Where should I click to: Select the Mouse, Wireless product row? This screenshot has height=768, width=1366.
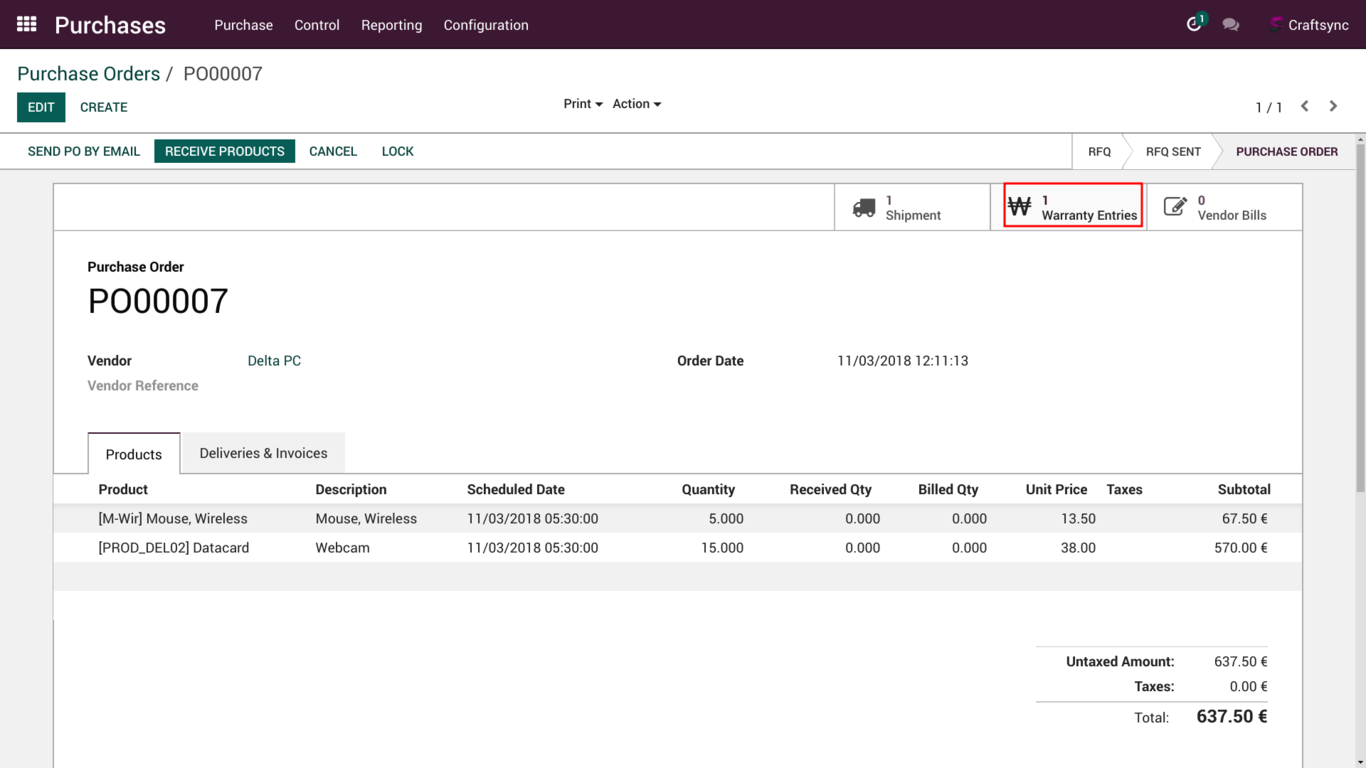(173, 519)
